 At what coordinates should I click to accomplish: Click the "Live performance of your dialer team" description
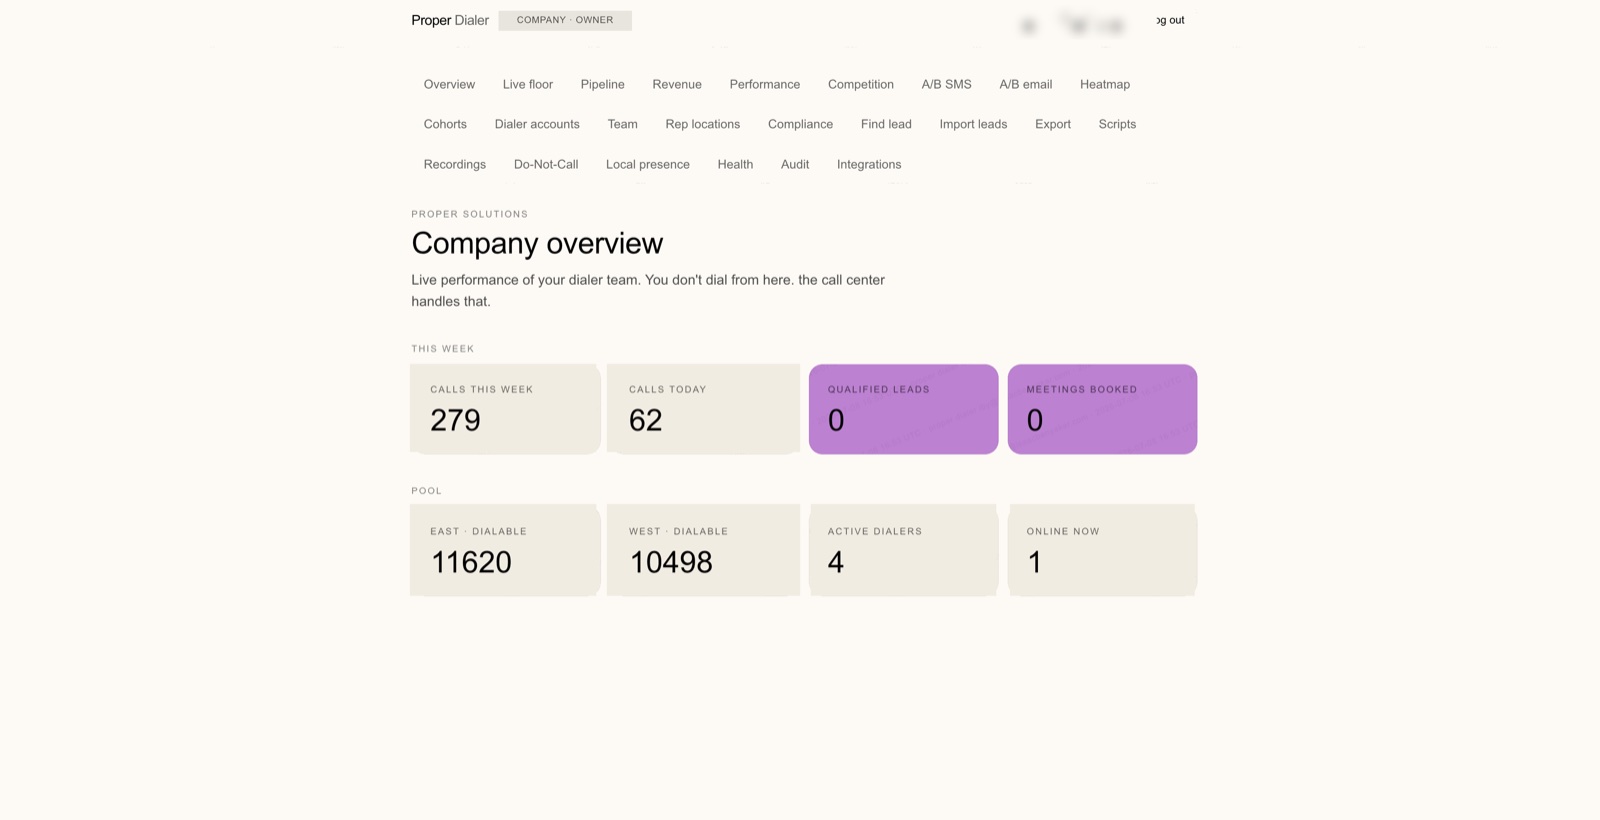648,290
